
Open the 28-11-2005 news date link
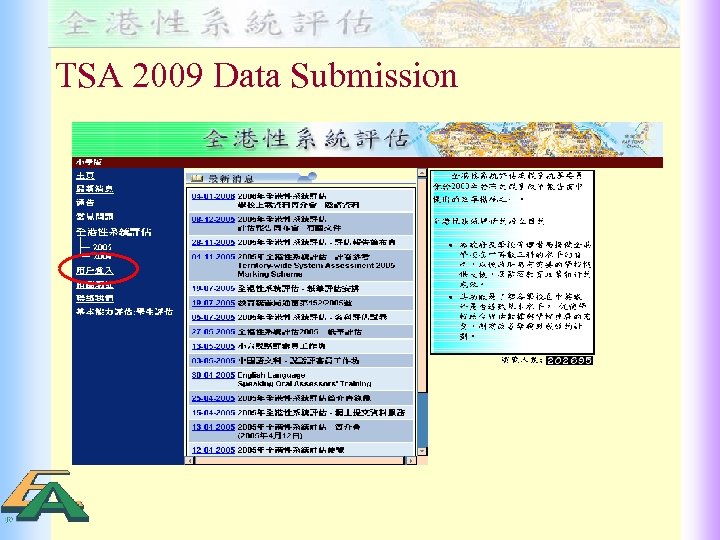coord(213,242)
